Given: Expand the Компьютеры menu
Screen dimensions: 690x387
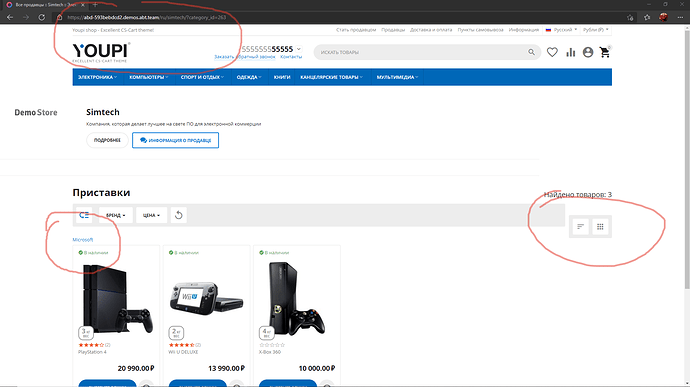Looking at the screenshot, I should [148, 77].
